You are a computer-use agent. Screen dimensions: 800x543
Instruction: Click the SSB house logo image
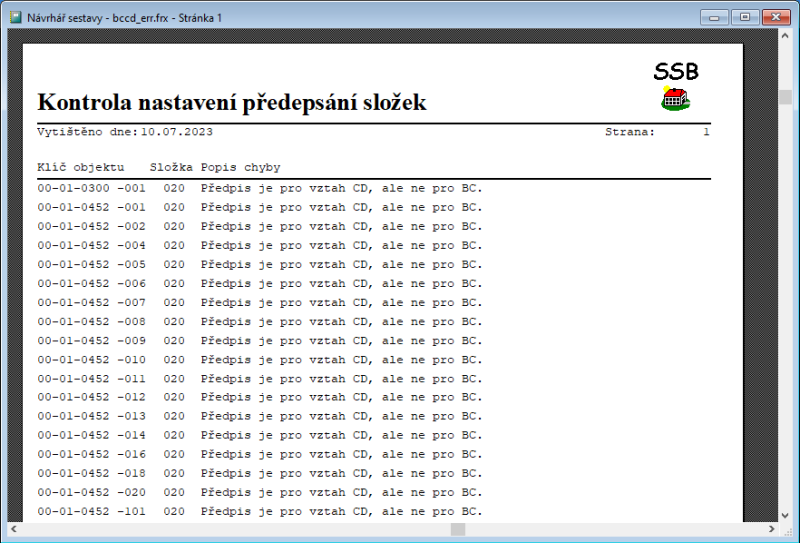pos(676,86)
